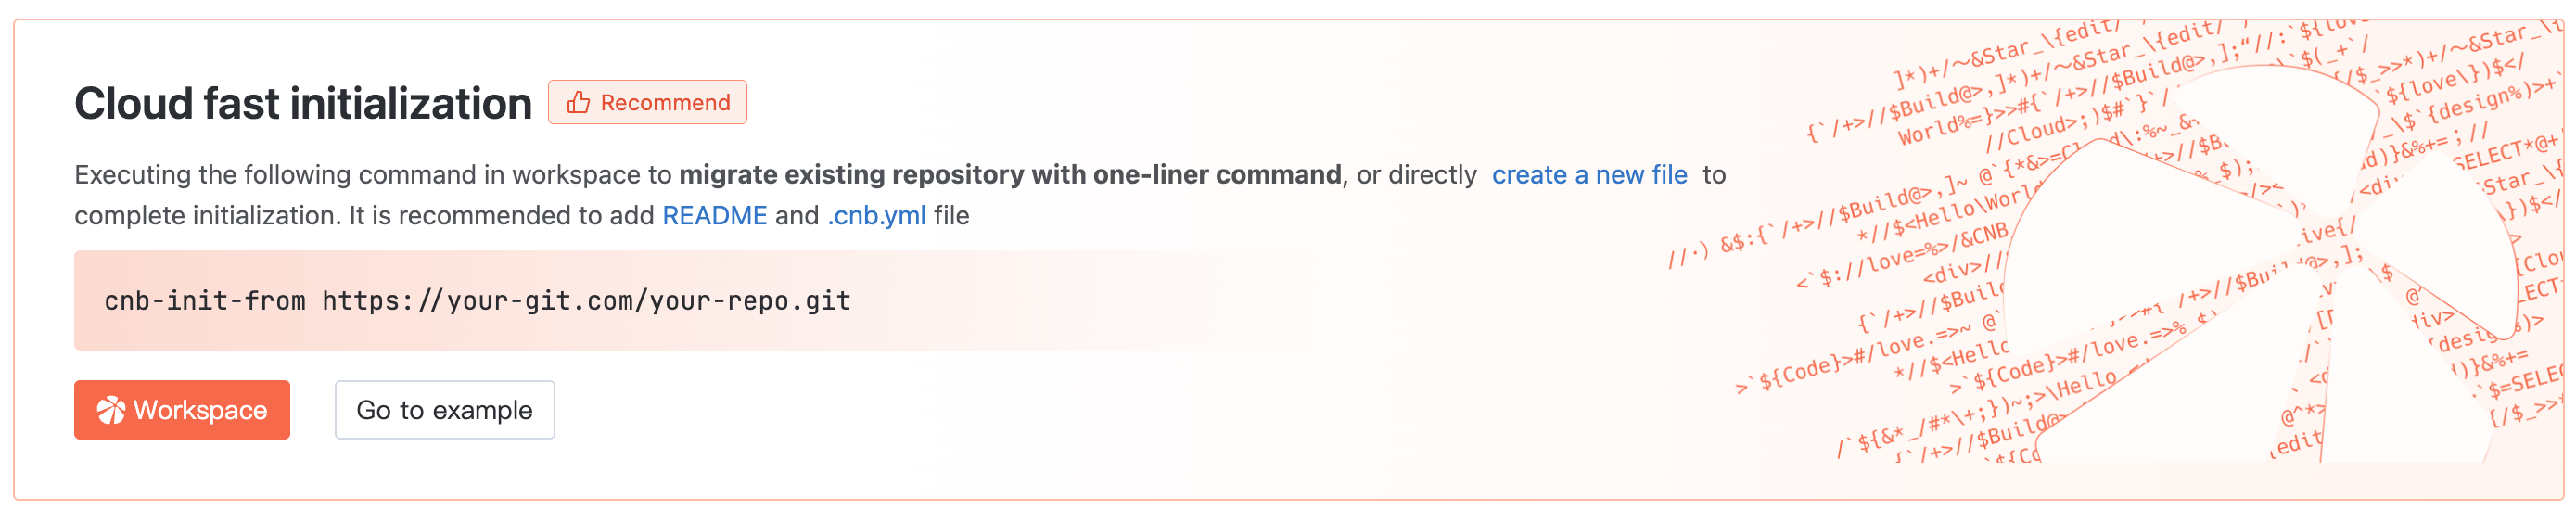
Task: Click the "or directly" text before link
Action: [1416, 175]
